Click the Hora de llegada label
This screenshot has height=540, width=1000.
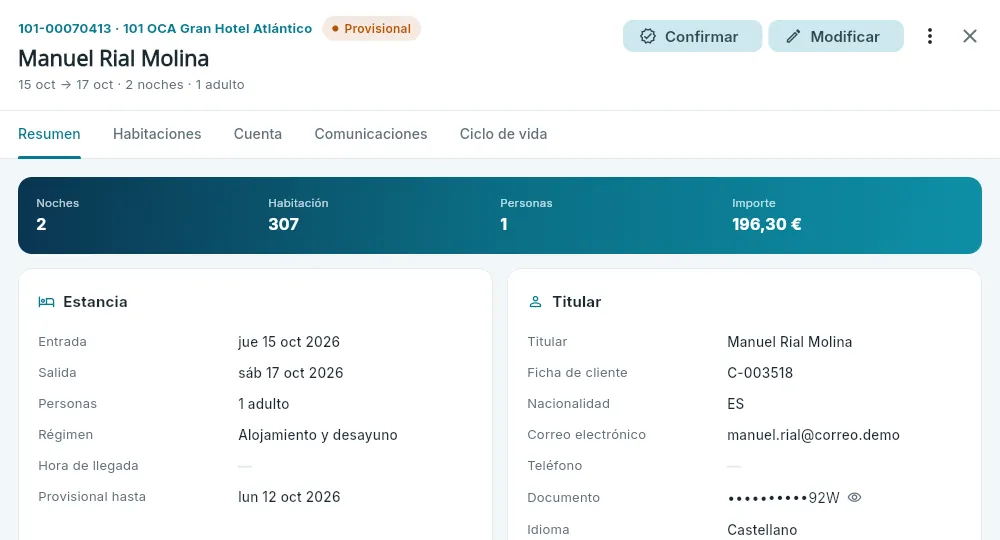[88, 466]
